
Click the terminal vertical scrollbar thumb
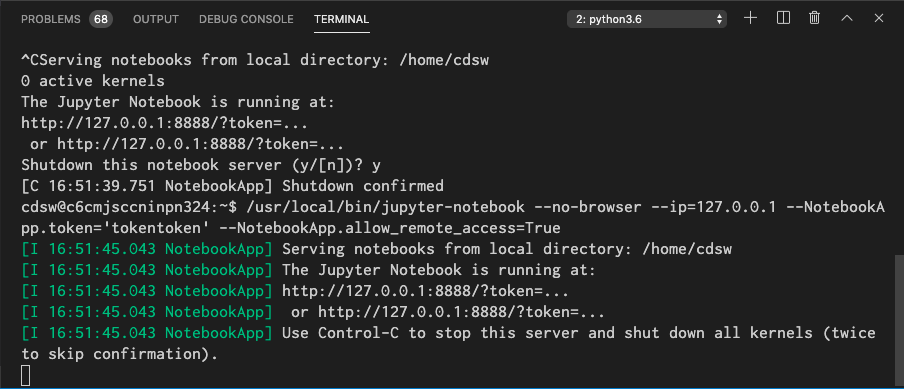point(900,320)
